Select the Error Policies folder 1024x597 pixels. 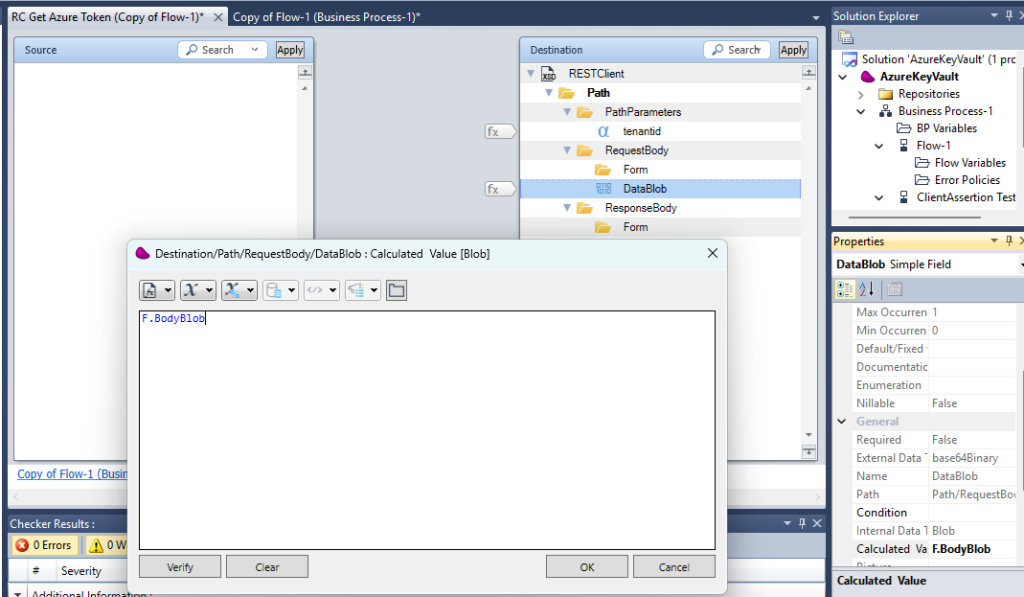(x=966, y=180)
